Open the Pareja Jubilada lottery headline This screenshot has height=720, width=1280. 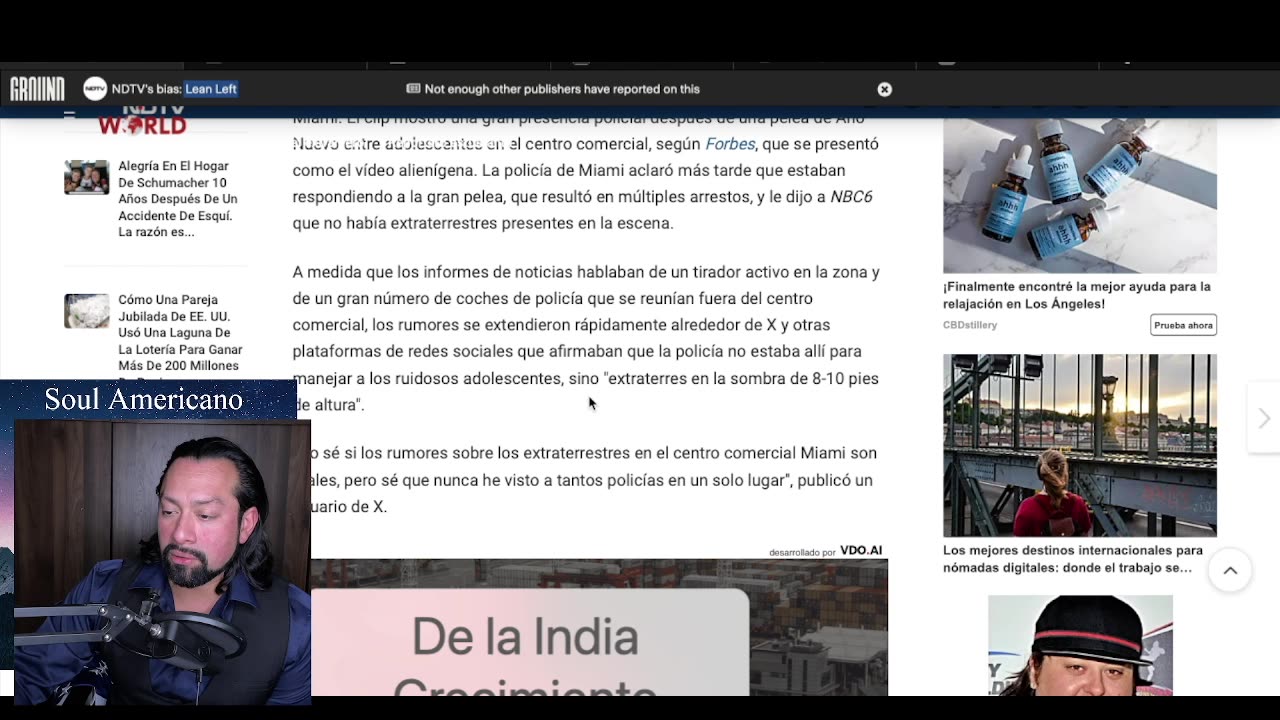pos(180,333)
